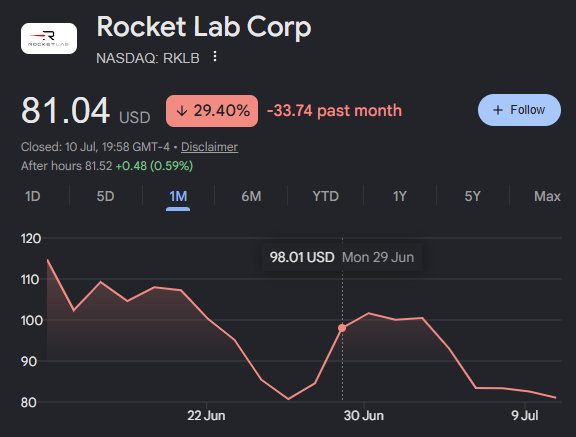This screenshot has width=576, height=437.
Task: Select the 1M range tab
Action: coord(178,196)
